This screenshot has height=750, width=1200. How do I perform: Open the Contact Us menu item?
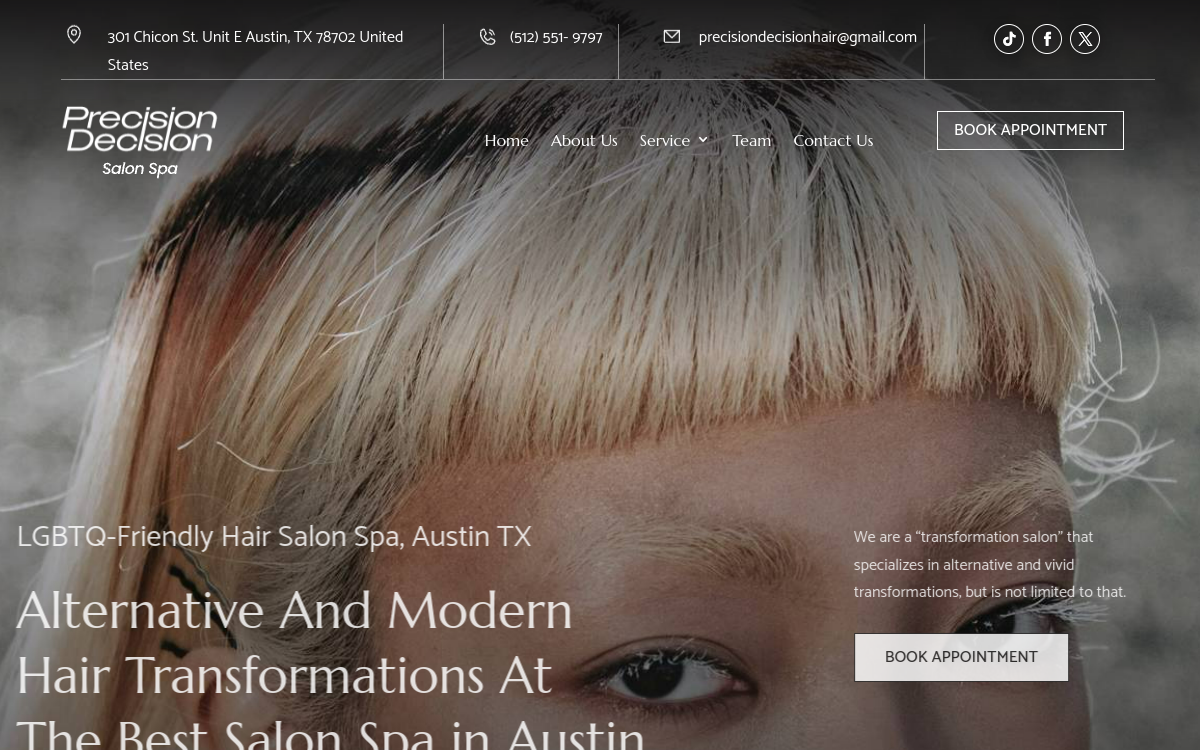[833, 141]
